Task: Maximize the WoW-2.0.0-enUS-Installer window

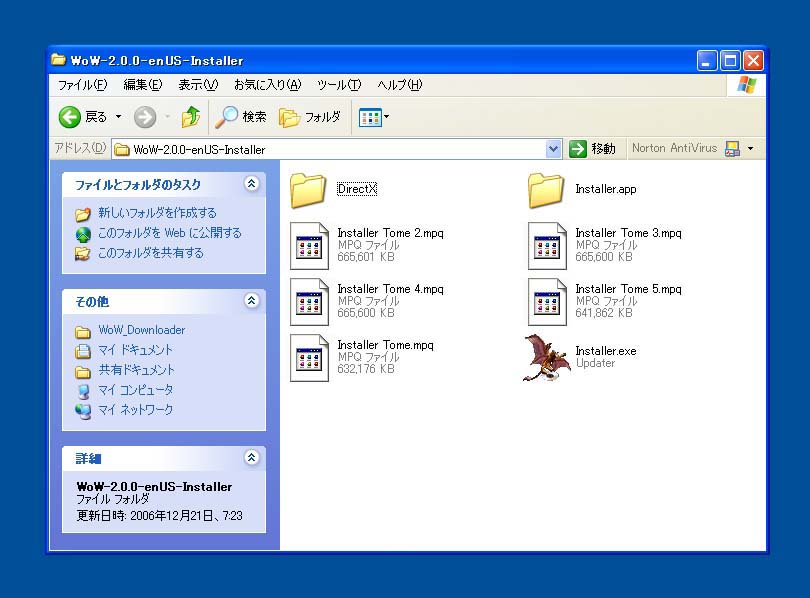Action: (x=730, y=61)
